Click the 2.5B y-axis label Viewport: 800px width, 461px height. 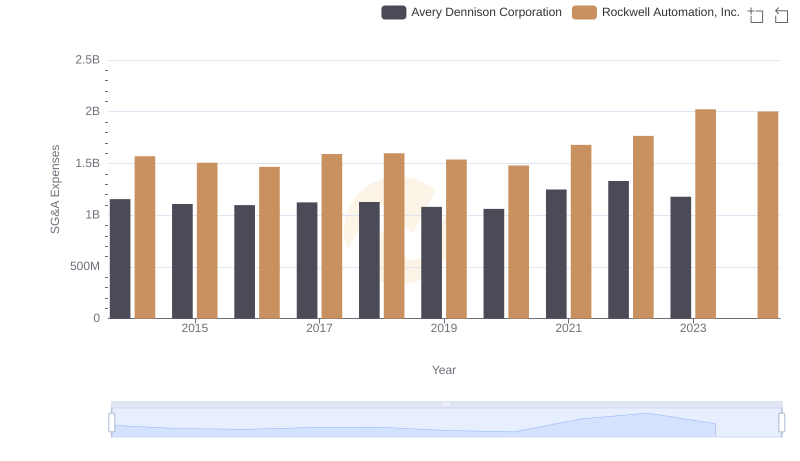87,60
